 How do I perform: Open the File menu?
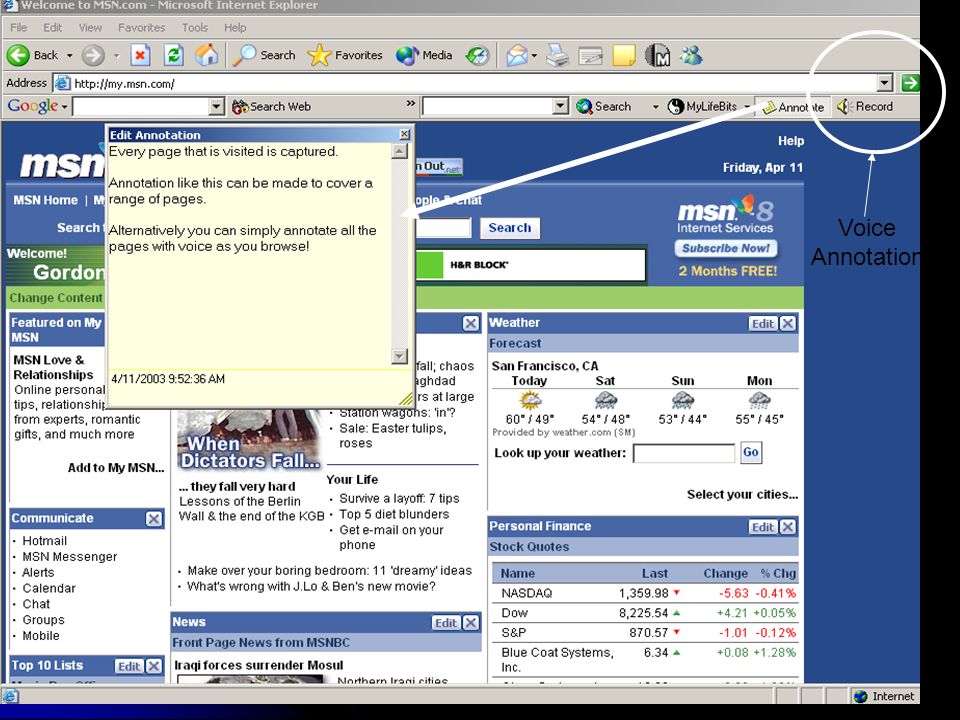(18, 28)
